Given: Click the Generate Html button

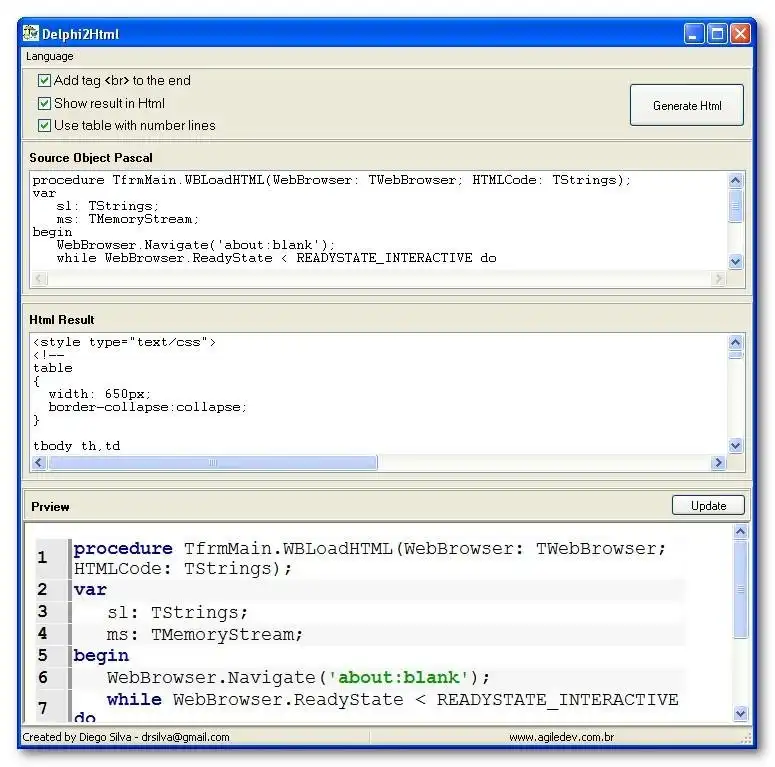Looking at the screenshot, I should [x=687, y=105].
